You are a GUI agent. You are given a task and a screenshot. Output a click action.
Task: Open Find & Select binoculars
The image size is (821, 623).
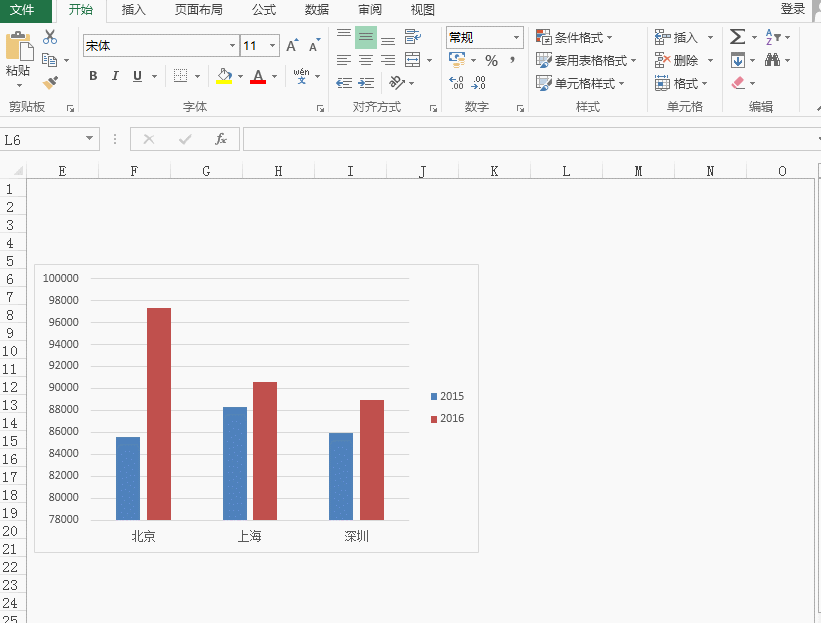click(772, 60)
